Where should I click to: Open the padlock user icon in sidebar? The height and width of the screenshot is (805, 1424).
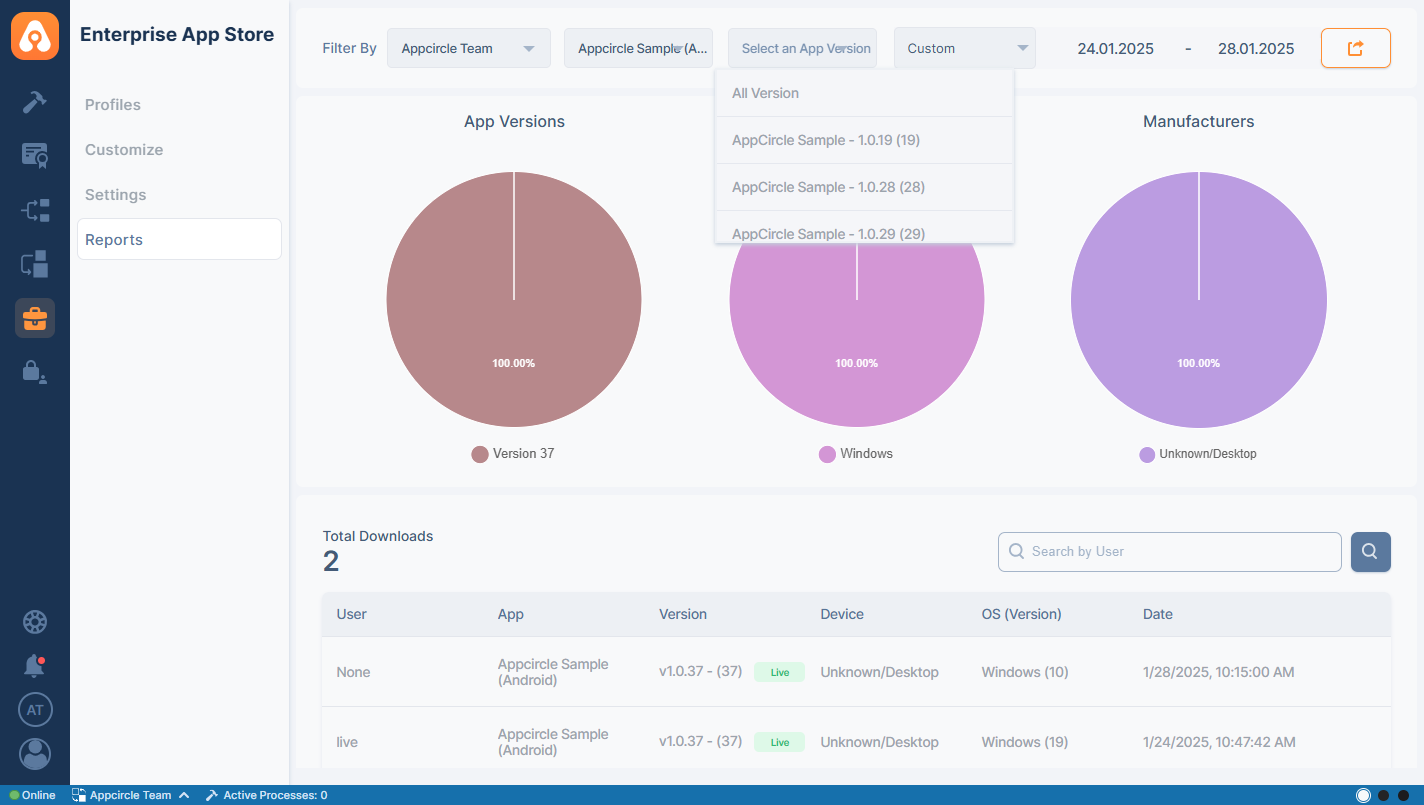pos(35,372)
